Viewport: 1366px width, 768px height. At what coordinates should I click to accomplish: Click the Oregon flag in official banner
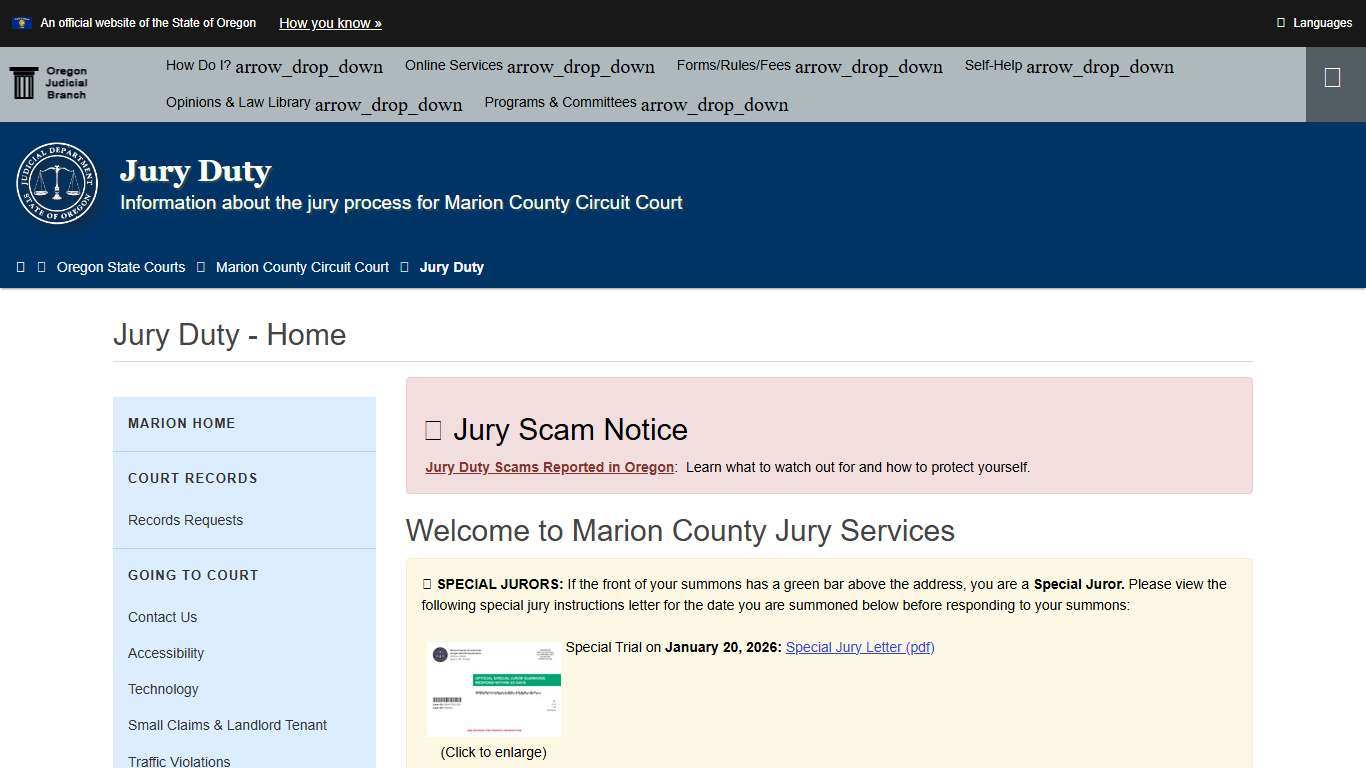click(x=22, y=22)
